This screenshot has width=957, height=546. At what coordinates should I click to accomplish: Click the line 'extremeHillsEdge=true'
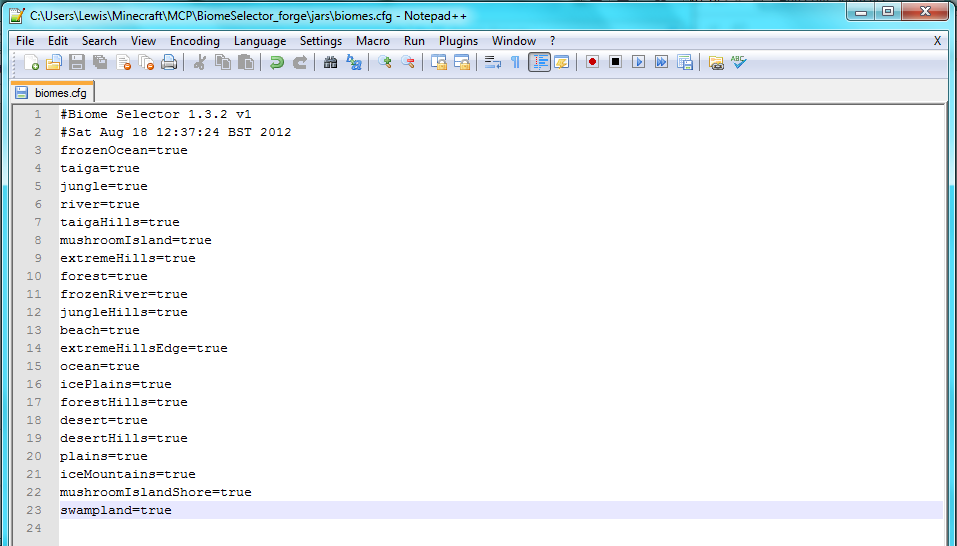click(143, 348)
